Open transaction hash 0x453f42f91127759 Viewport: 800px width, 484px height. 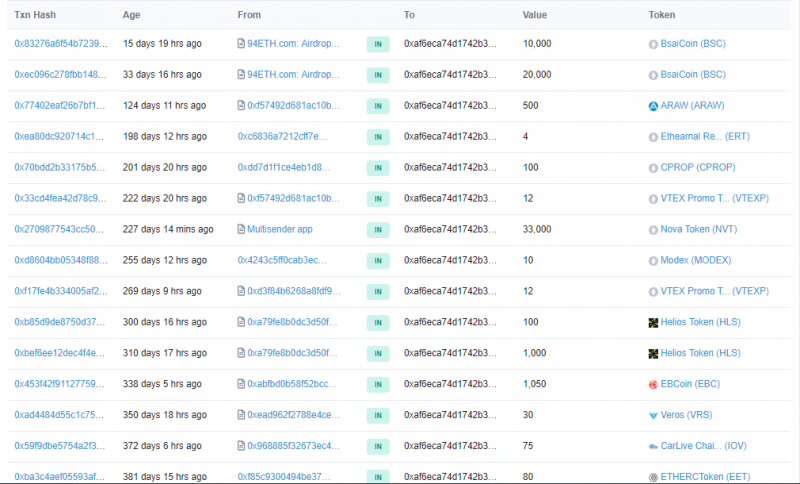pyautogui.click(x=59, y=384)
